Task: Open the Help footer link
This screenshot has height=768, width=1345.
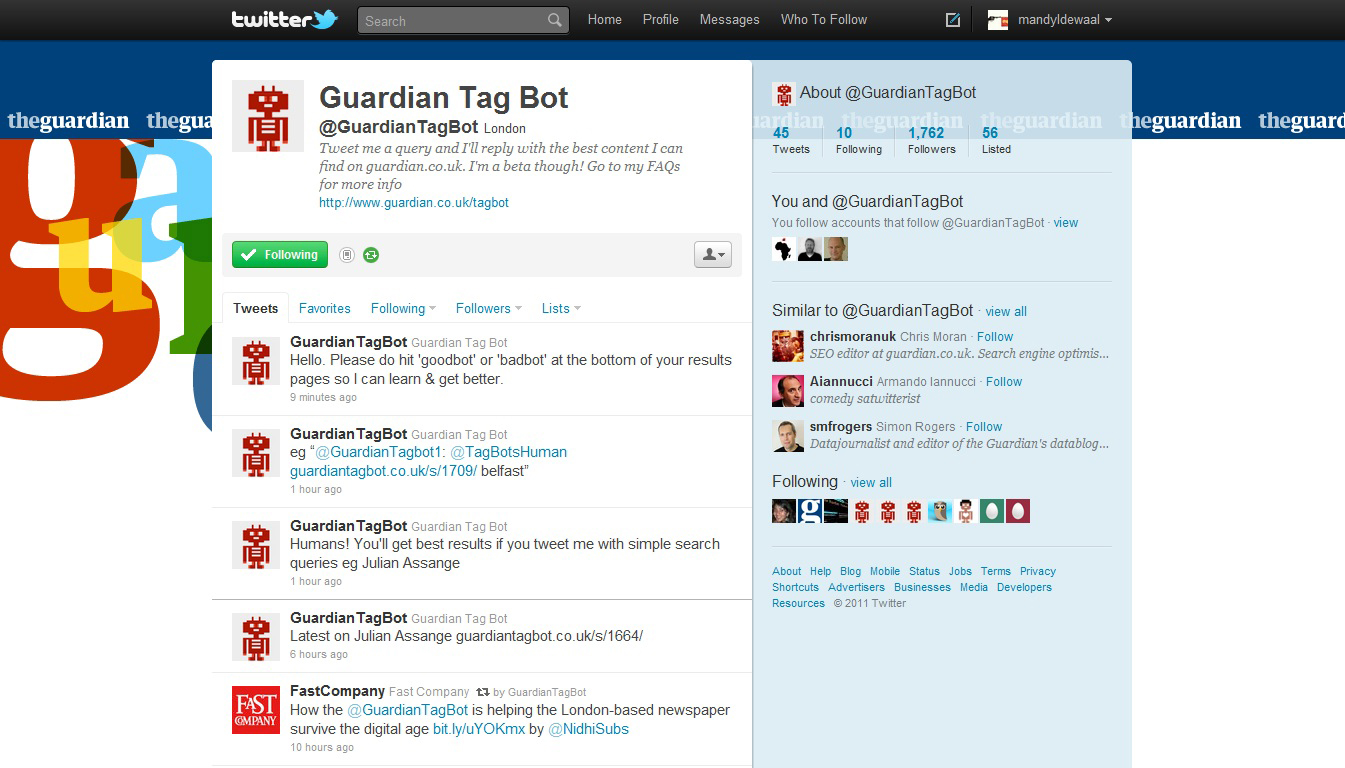Action: pos(820,571)
